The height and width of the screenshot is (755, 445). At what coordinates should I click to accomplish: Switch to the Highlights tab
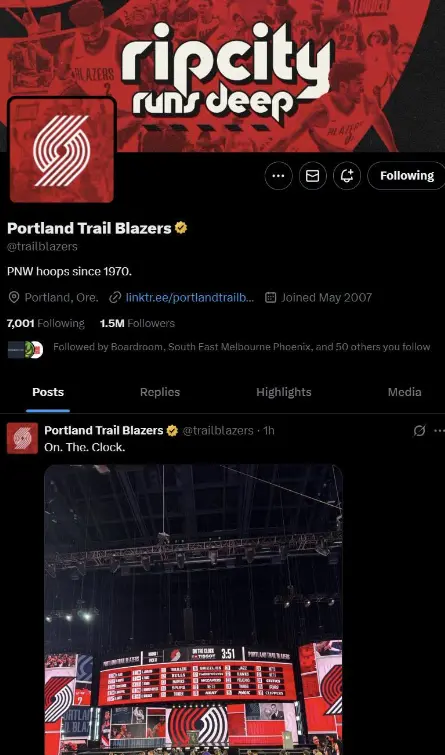point(284,392)
